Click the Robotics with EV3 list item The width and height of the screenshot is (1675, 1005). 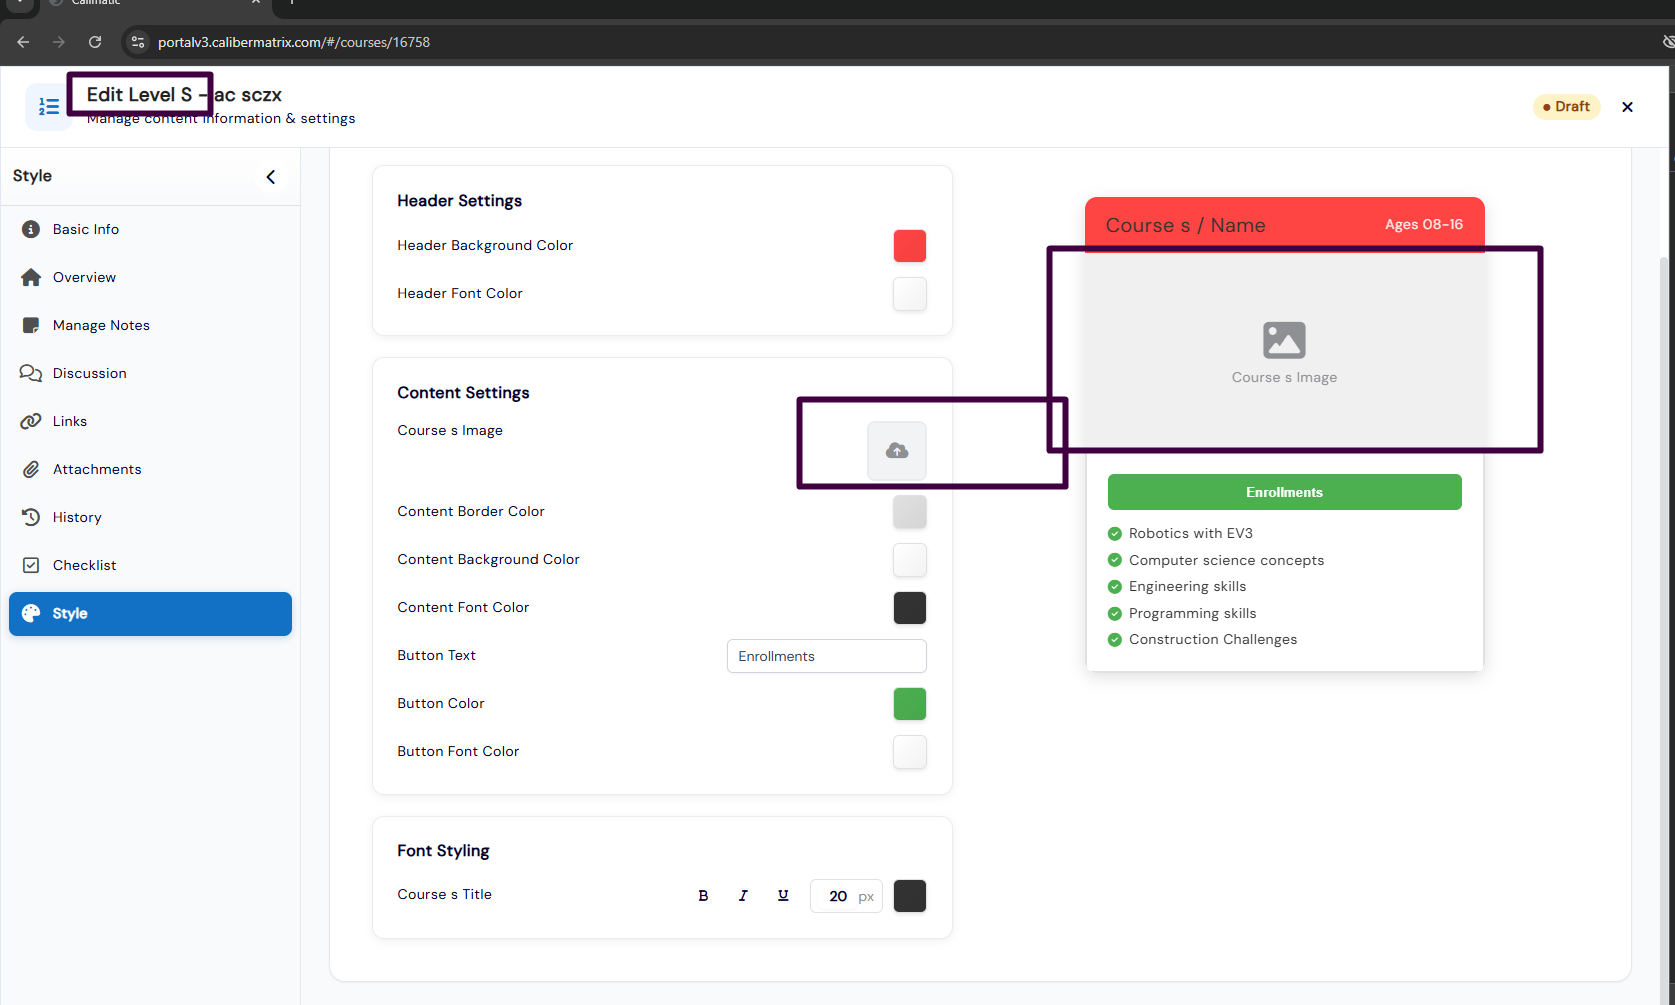click(x=1191, y=533)
